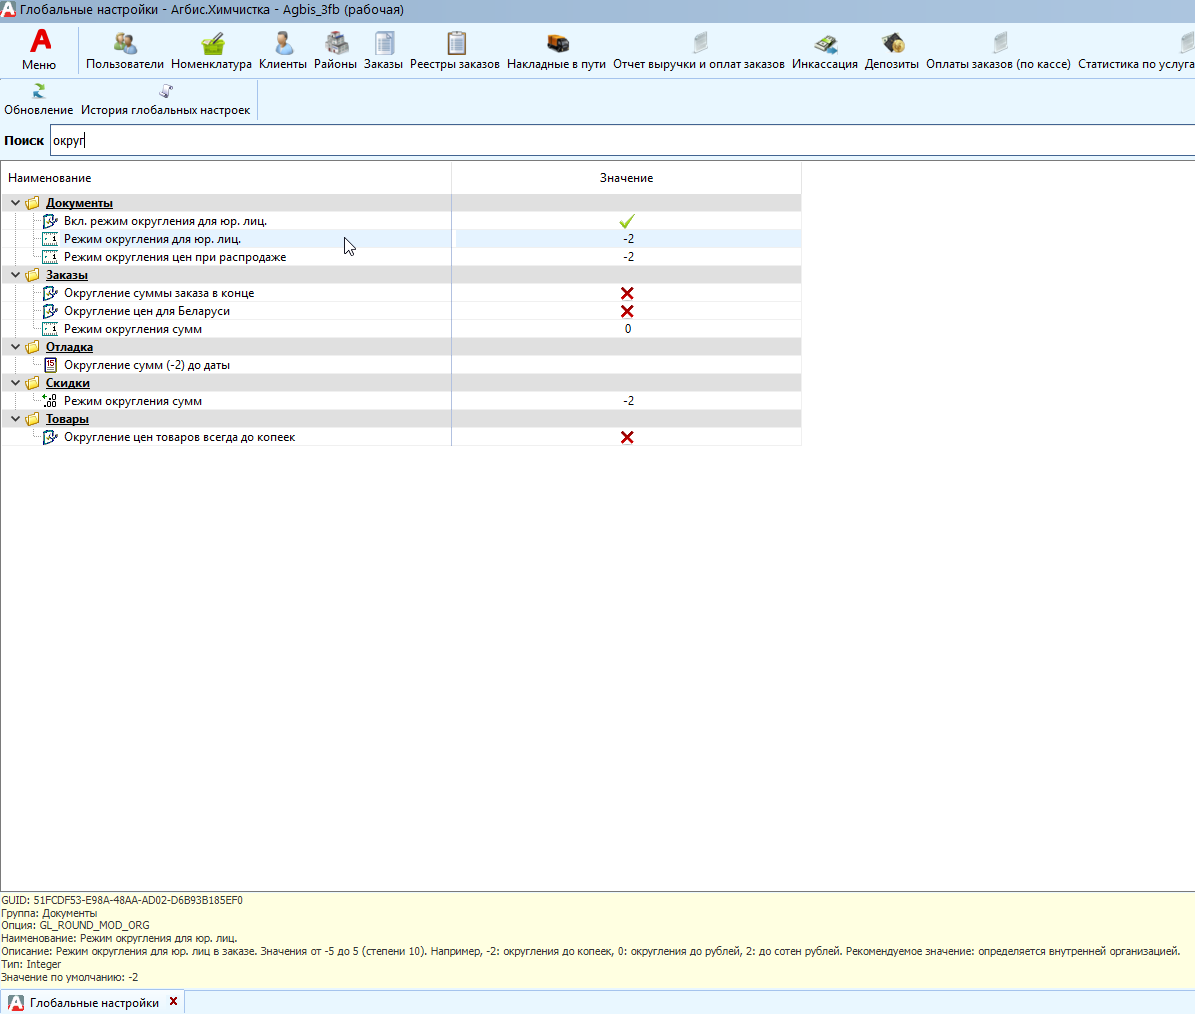Click the GUID line in info panel
Viewport: 1195px width, 1014px height.
(122, 900)
